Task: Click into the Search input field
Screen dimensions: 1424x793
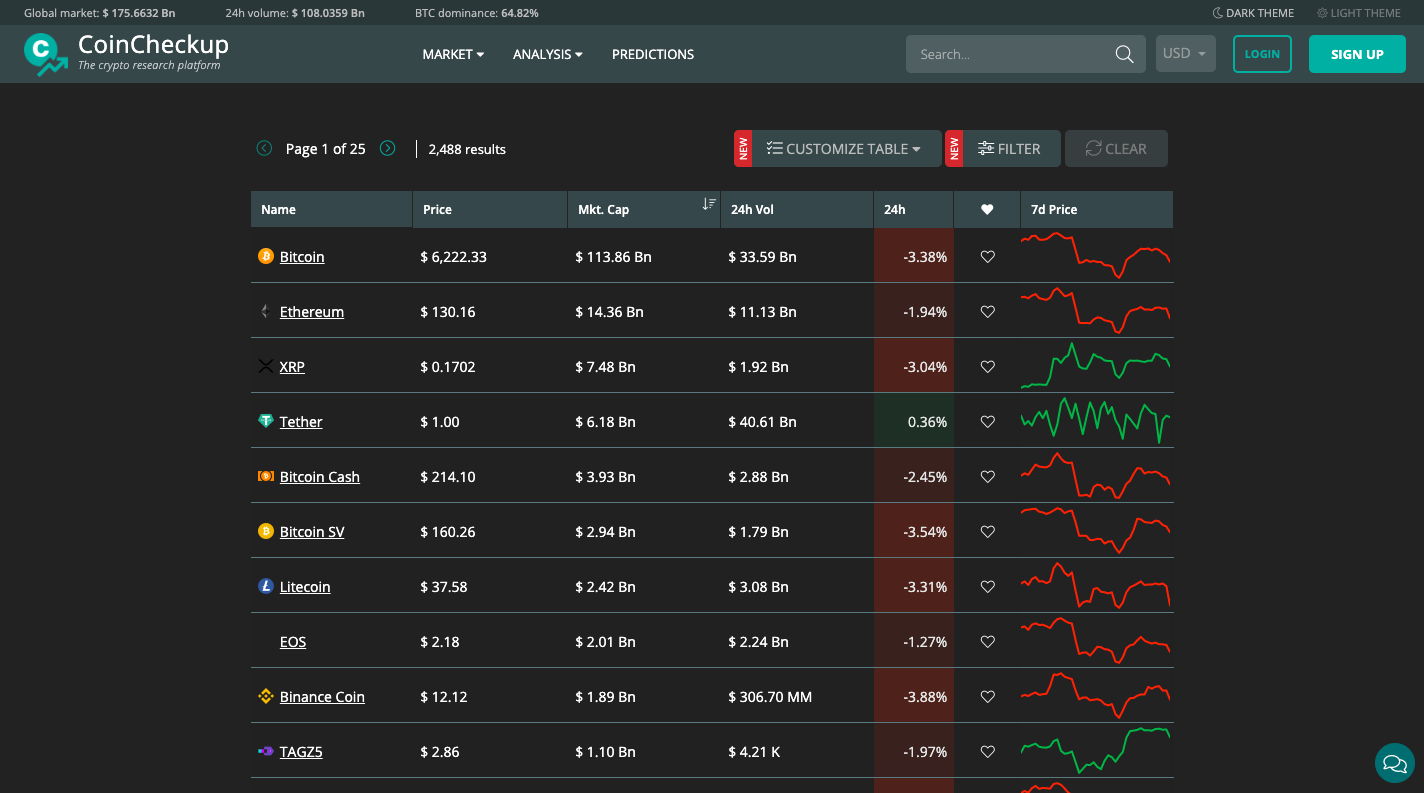Action: [x=1010, y=54]
